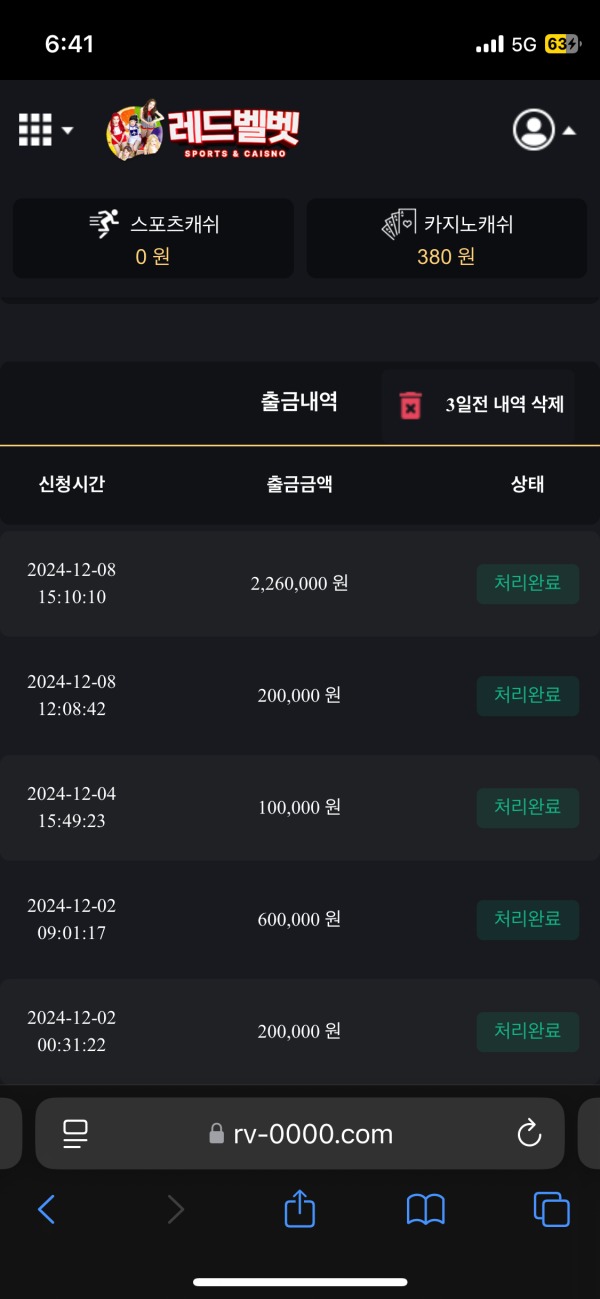Click 처리완료 for the 2,260,000 원 withdrawal
Viewport: 600px width, 1299px height.
tap(527, 584)
